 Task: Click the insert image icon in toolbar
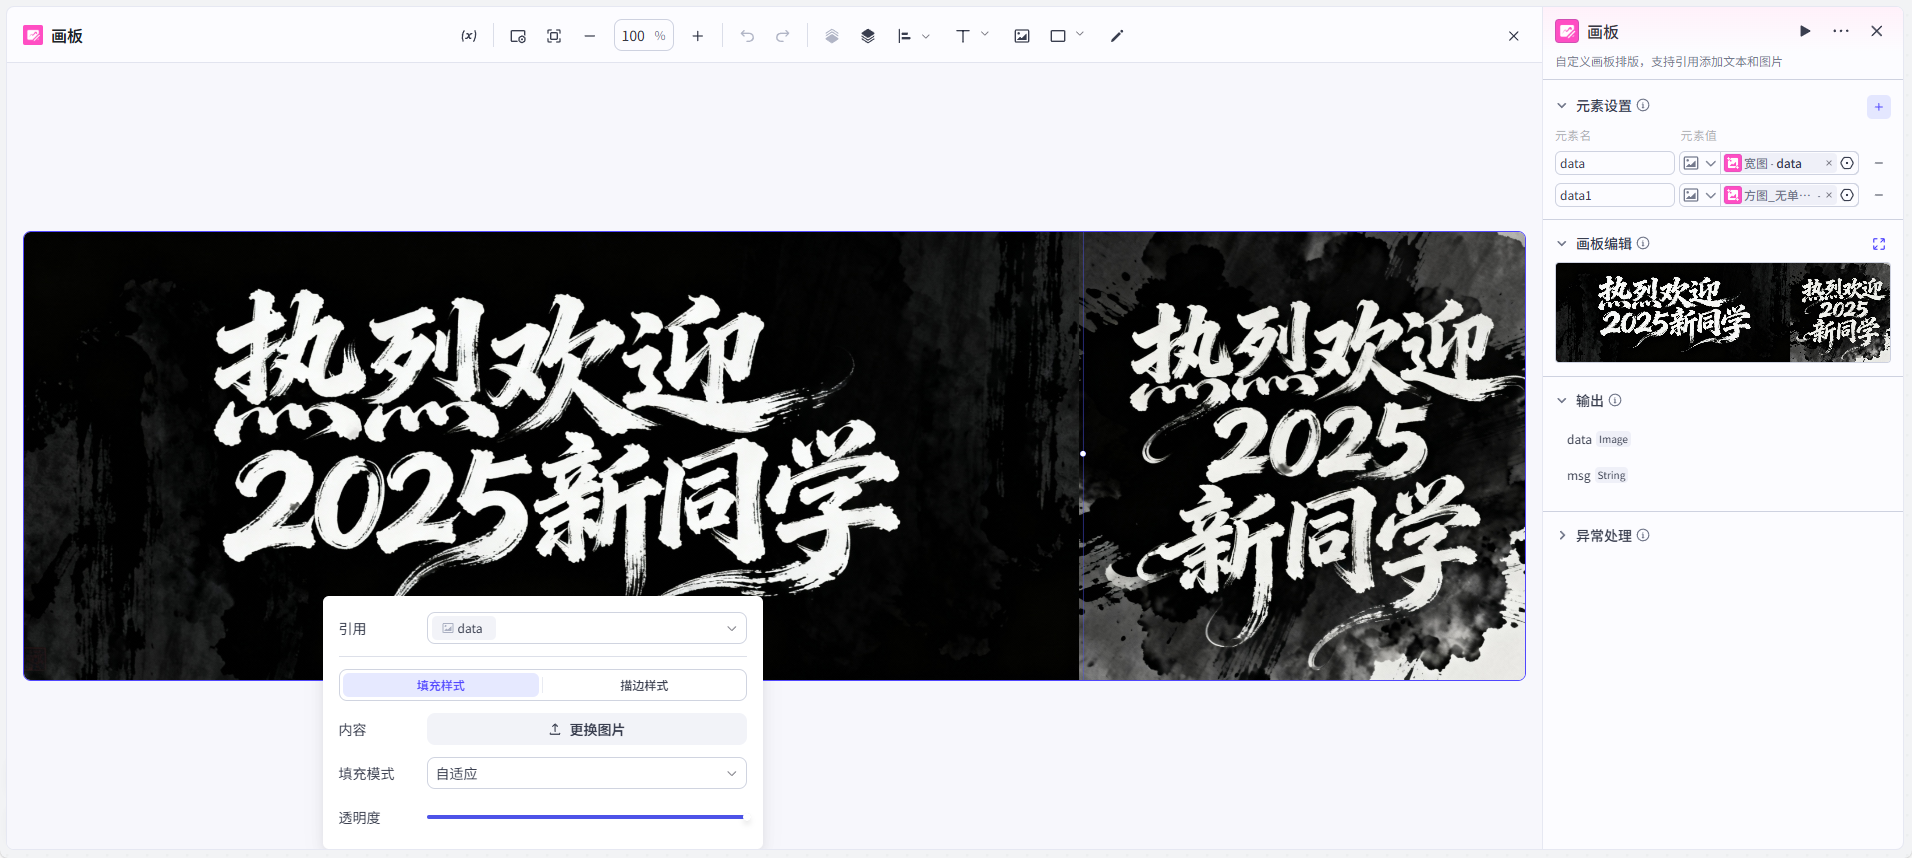[1022, 36]
